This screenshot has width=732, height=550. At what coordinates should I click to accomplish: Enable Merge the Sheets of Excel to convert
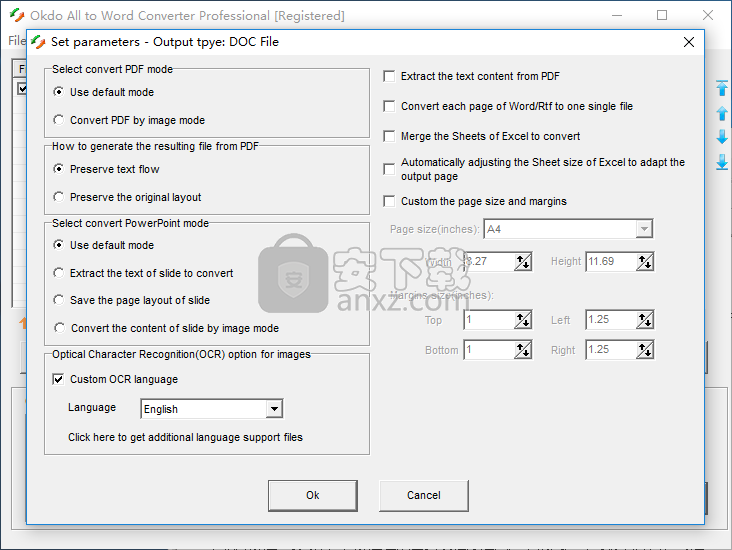coord(389,136)
